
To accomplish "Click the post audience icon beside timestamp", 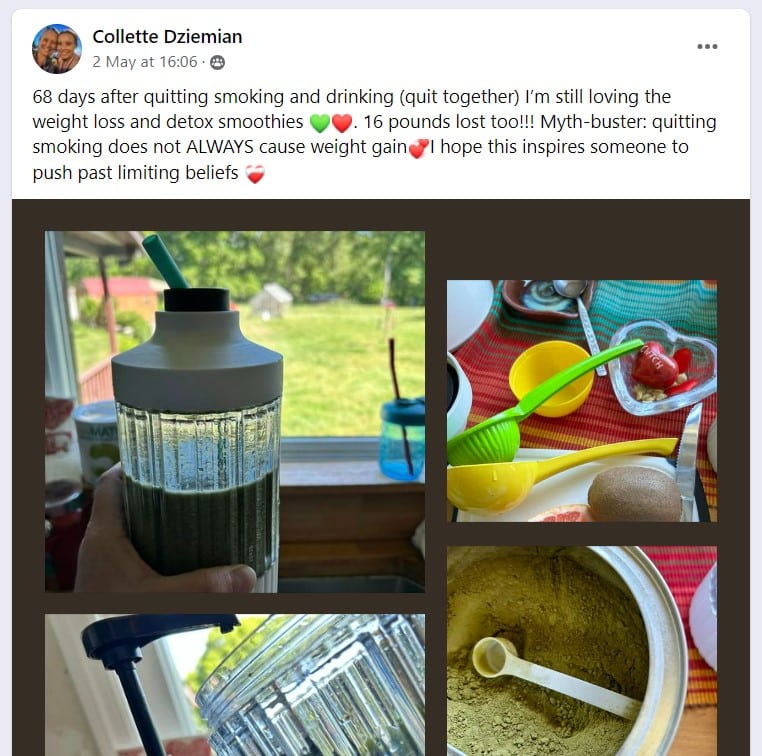I will point(217,63).
